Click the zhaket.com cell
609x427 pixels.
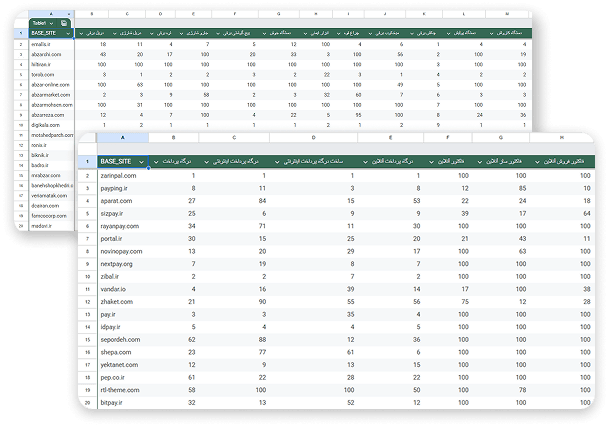pos(123,302)
